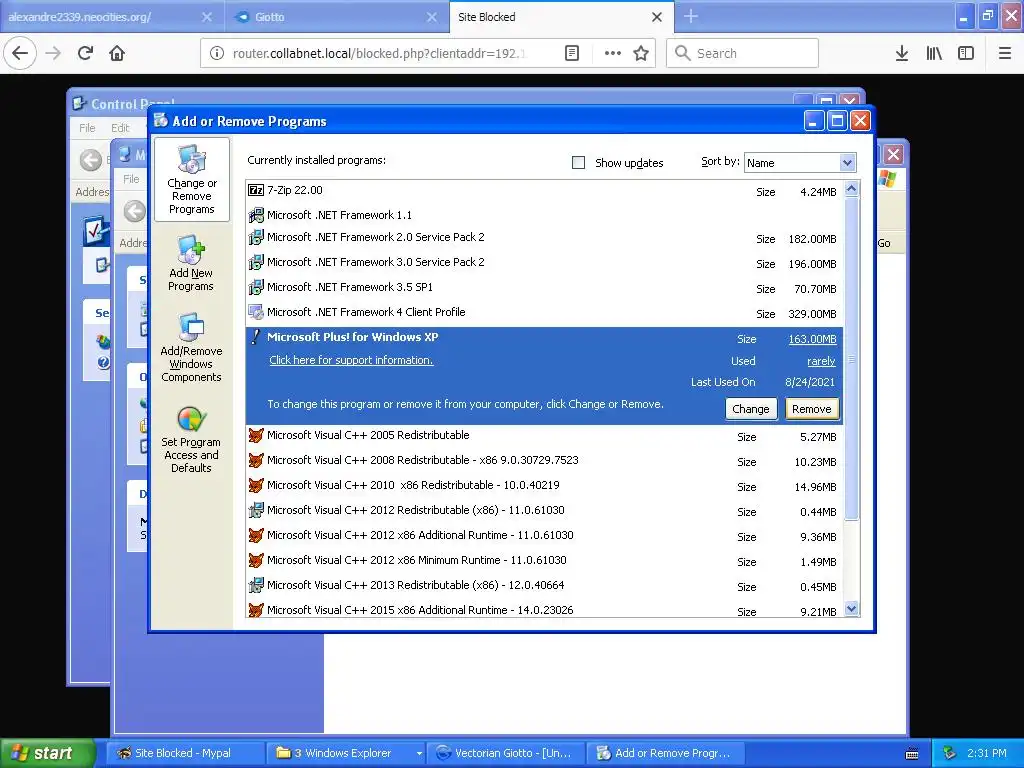The image size is (1024, 768).
Task: Open Click here for support information link
Action: pyautogui.click(x=351, y=360)
